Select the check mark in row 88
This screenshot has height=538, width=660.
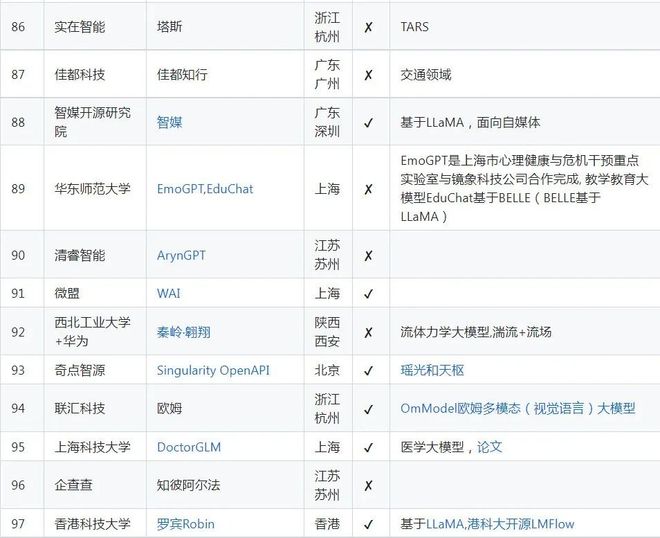(368, 123)
